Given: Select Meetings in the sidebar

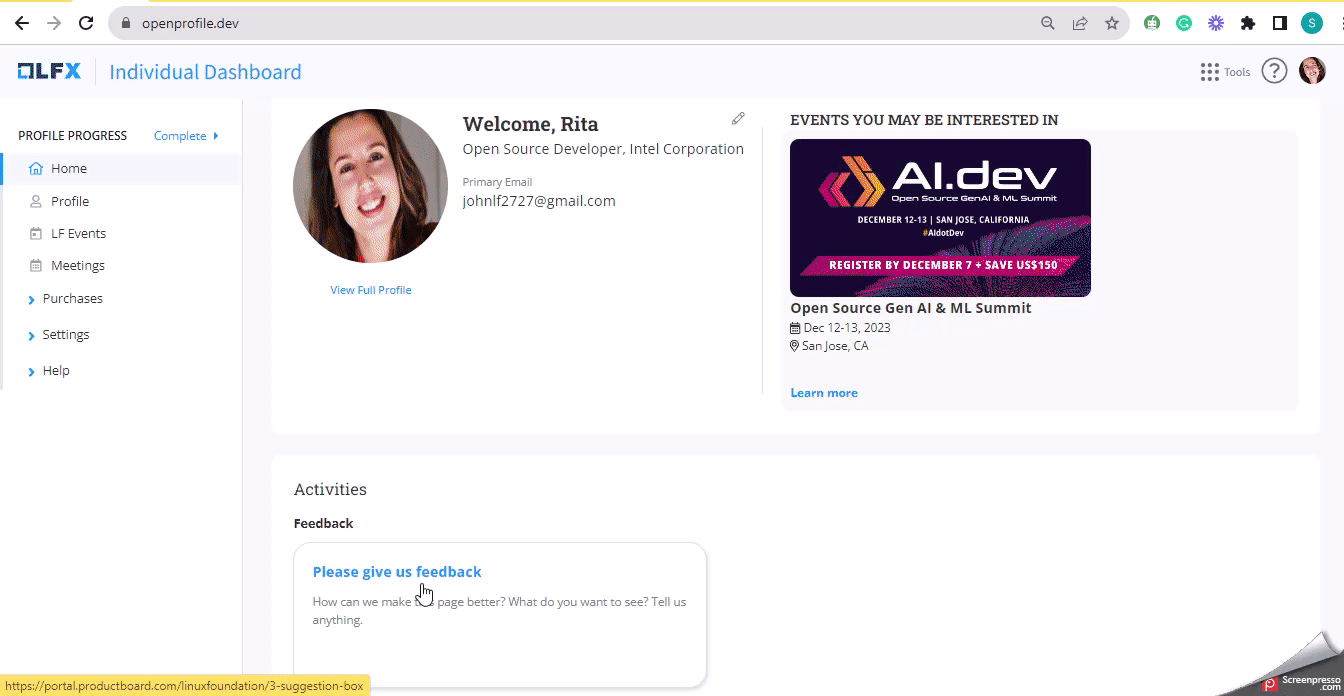Looking at the screenshot, I should [x=78, y=266].
